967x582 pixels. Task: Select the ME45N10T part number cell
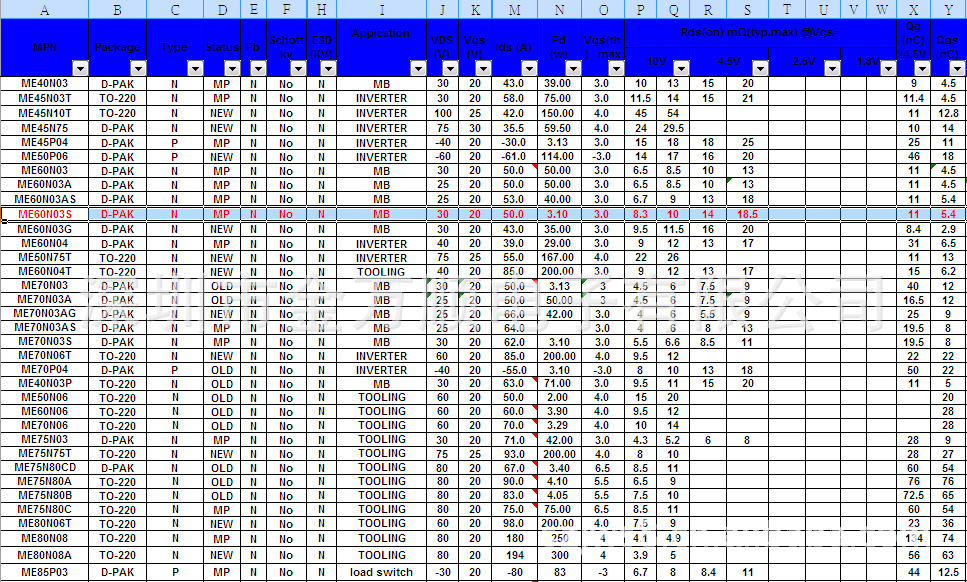click(x=45, y=113)
